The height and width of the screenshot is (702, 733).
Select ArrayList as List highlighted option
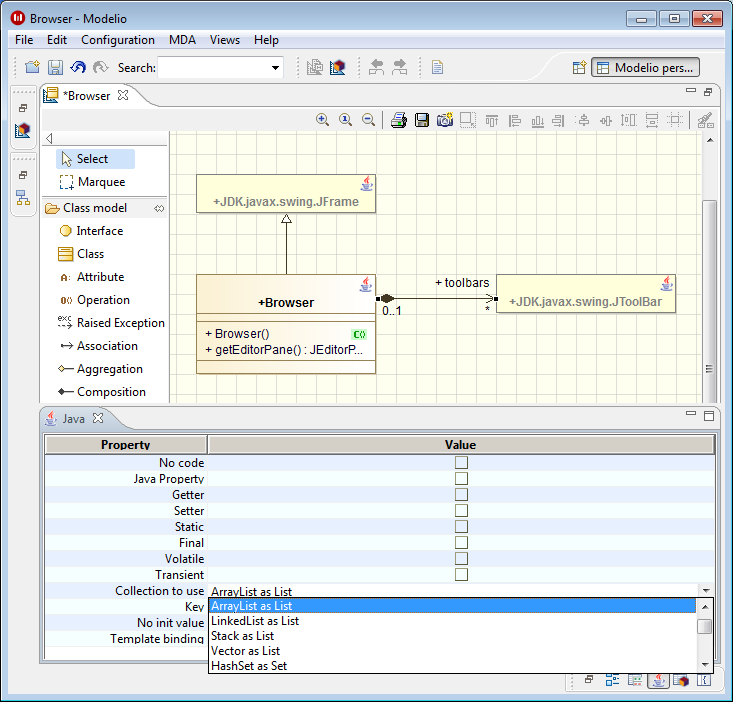453,606
